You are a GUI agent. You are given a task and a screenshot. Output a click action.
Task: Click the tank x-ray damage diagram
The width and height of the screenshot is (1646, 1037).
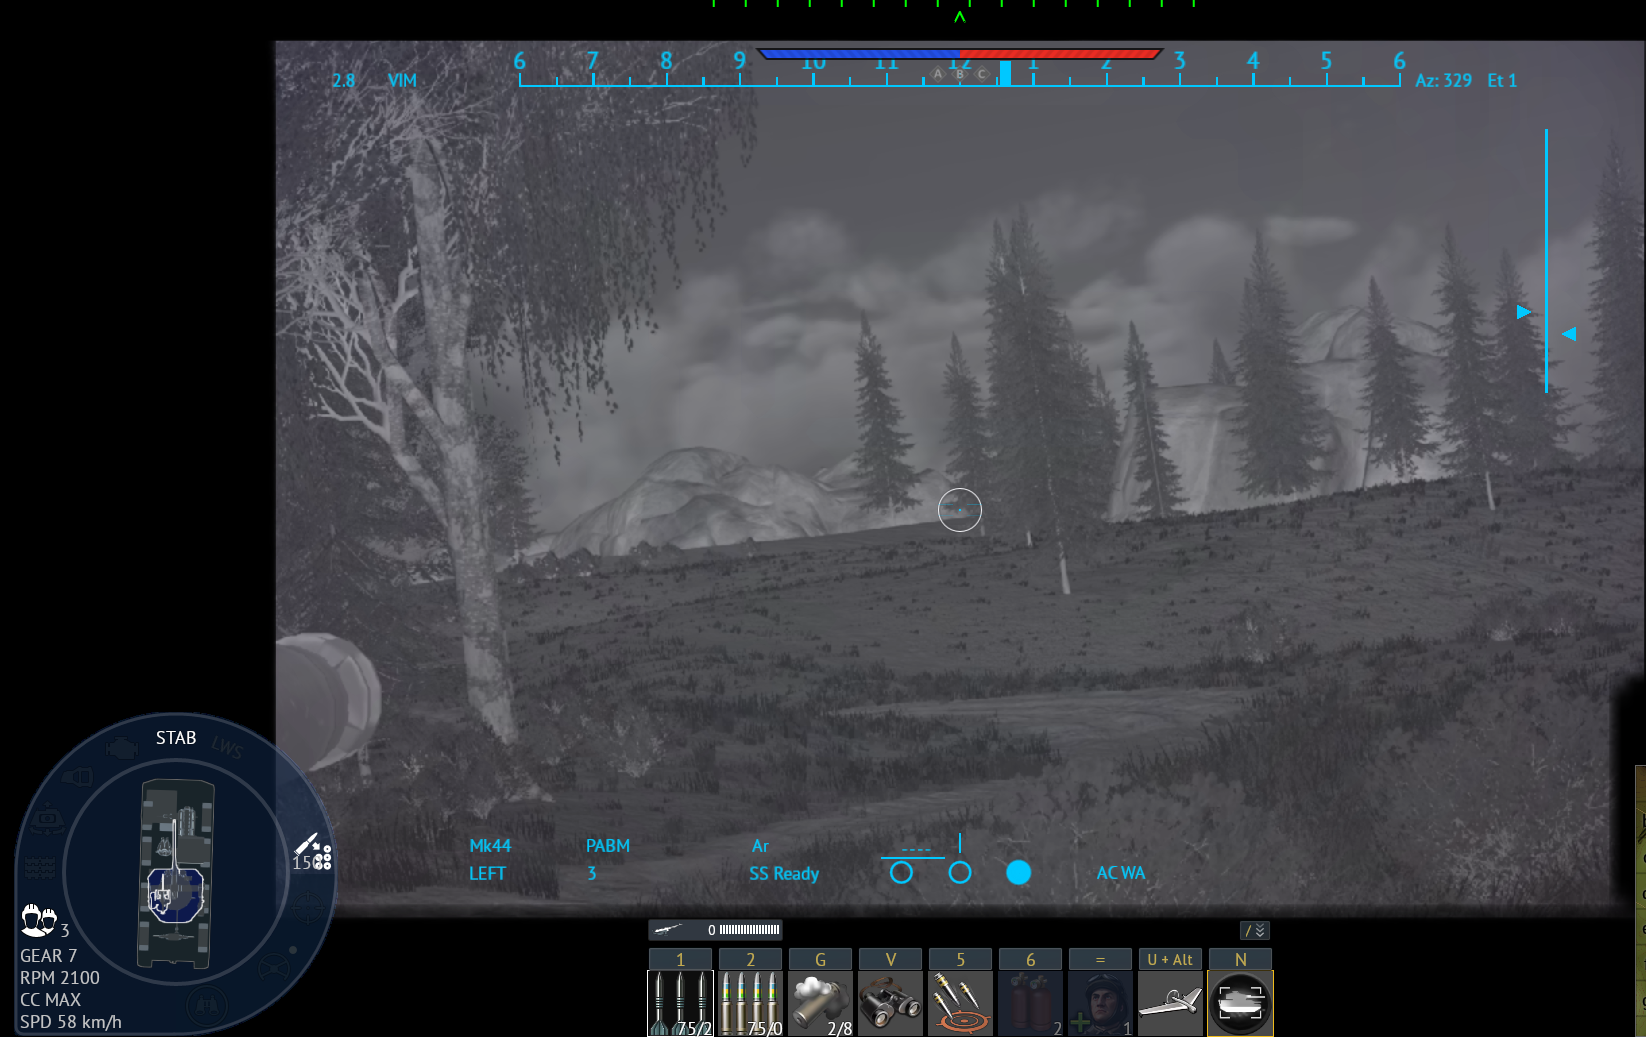click(176, 874)
